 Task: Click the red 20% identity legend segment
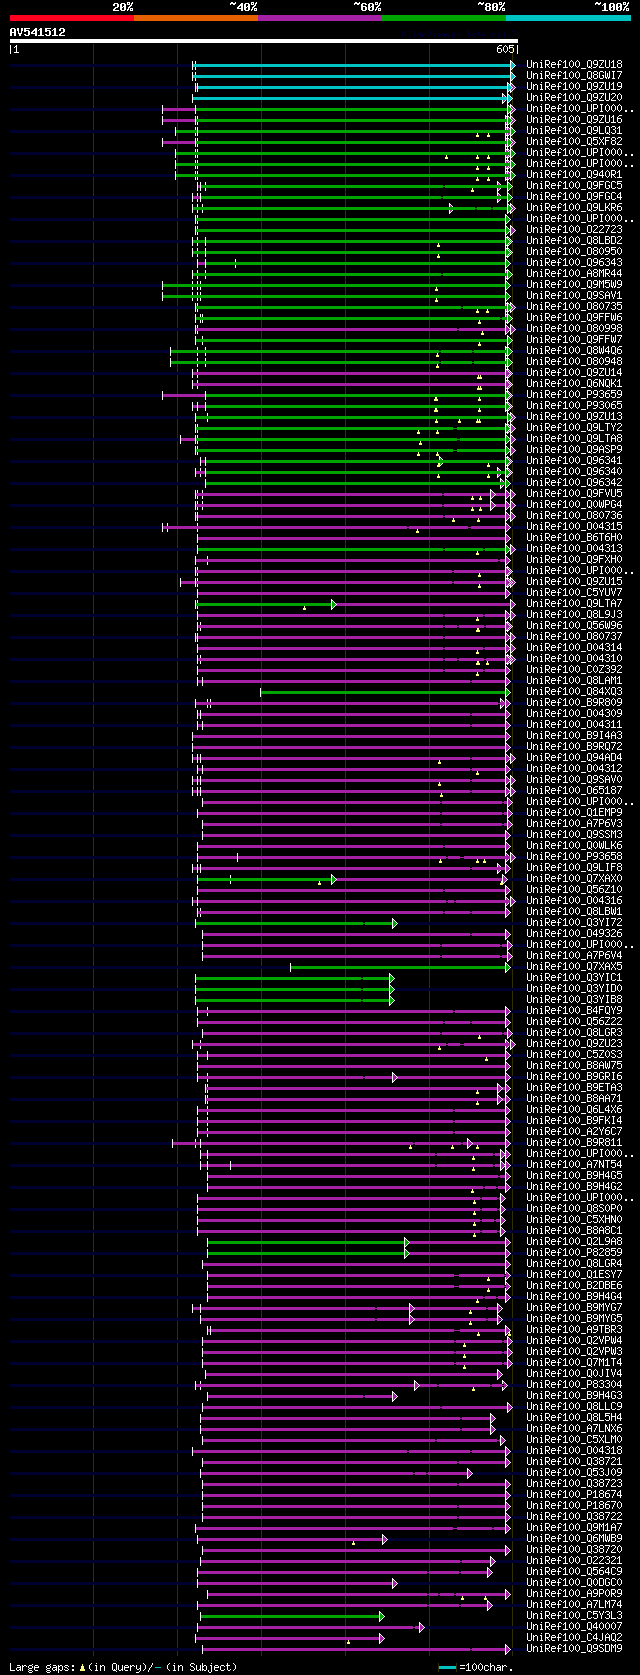pos(71,17)
